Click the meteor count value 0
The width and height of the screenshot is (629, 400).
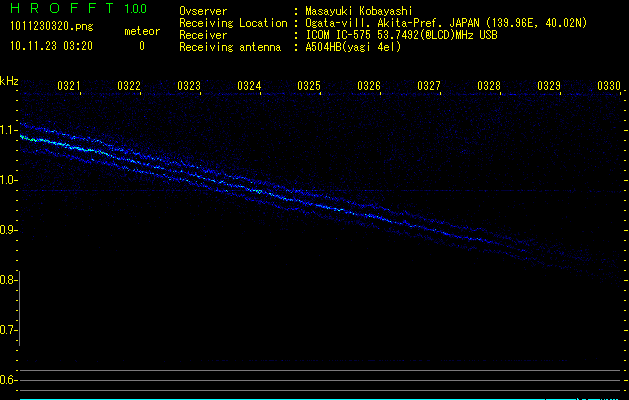coord(142,46)
